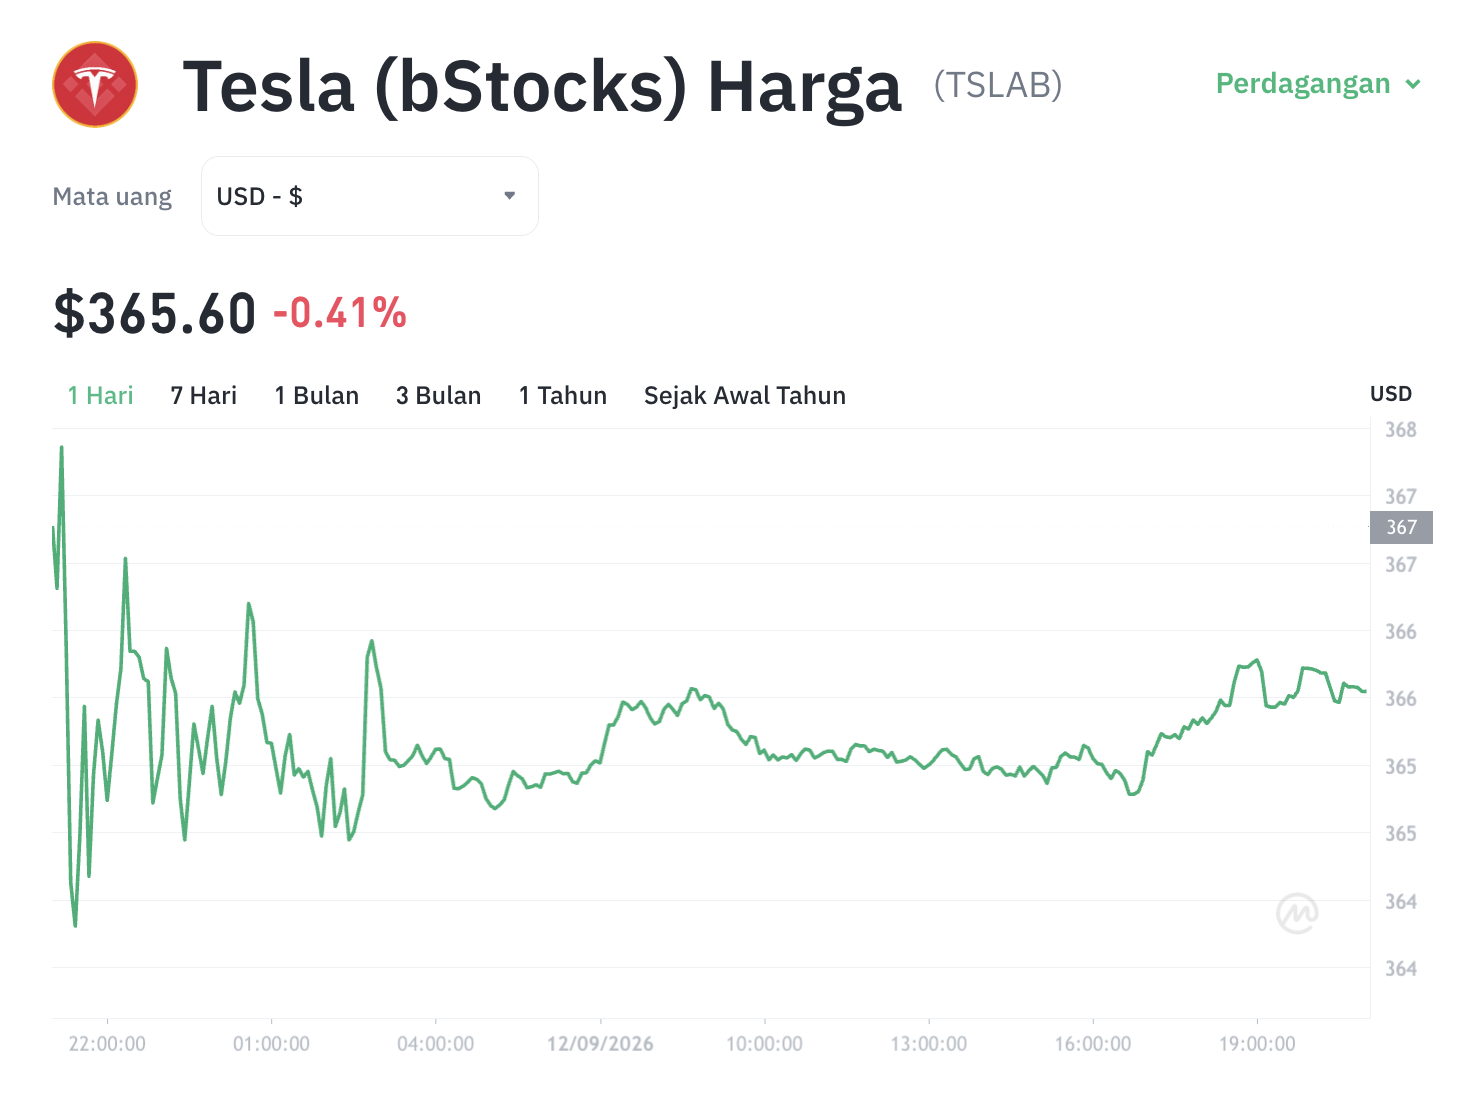Open the Perdagangan dropdown menu
Screen dimensions: 1458x1112
[x=1318, y=84]
